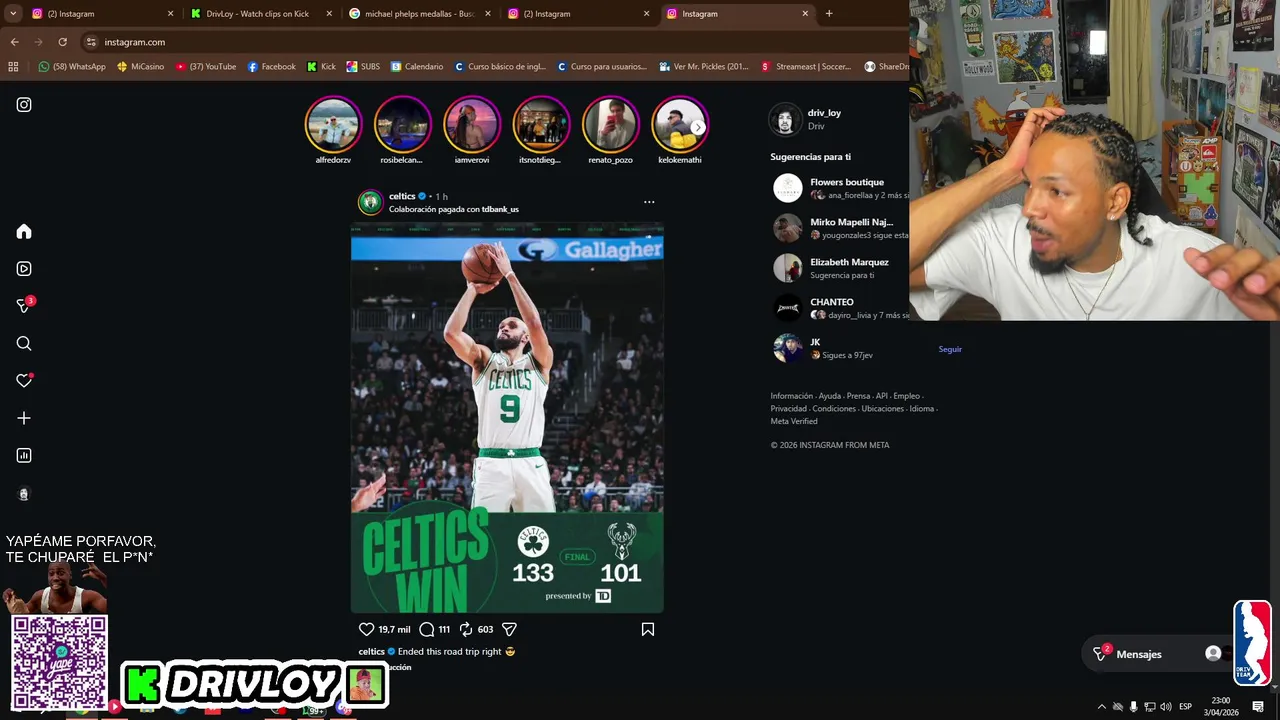The width and height of the screenshot is (1280, 720).
Task: Open the Facebook bookmark
Action: point(271,67)
